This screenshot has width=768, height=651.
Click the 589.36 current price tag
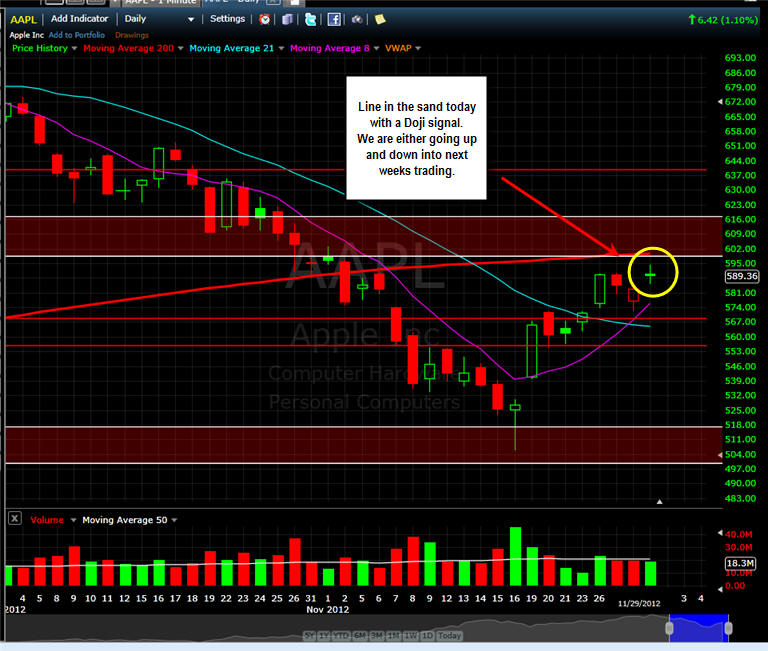742,276
